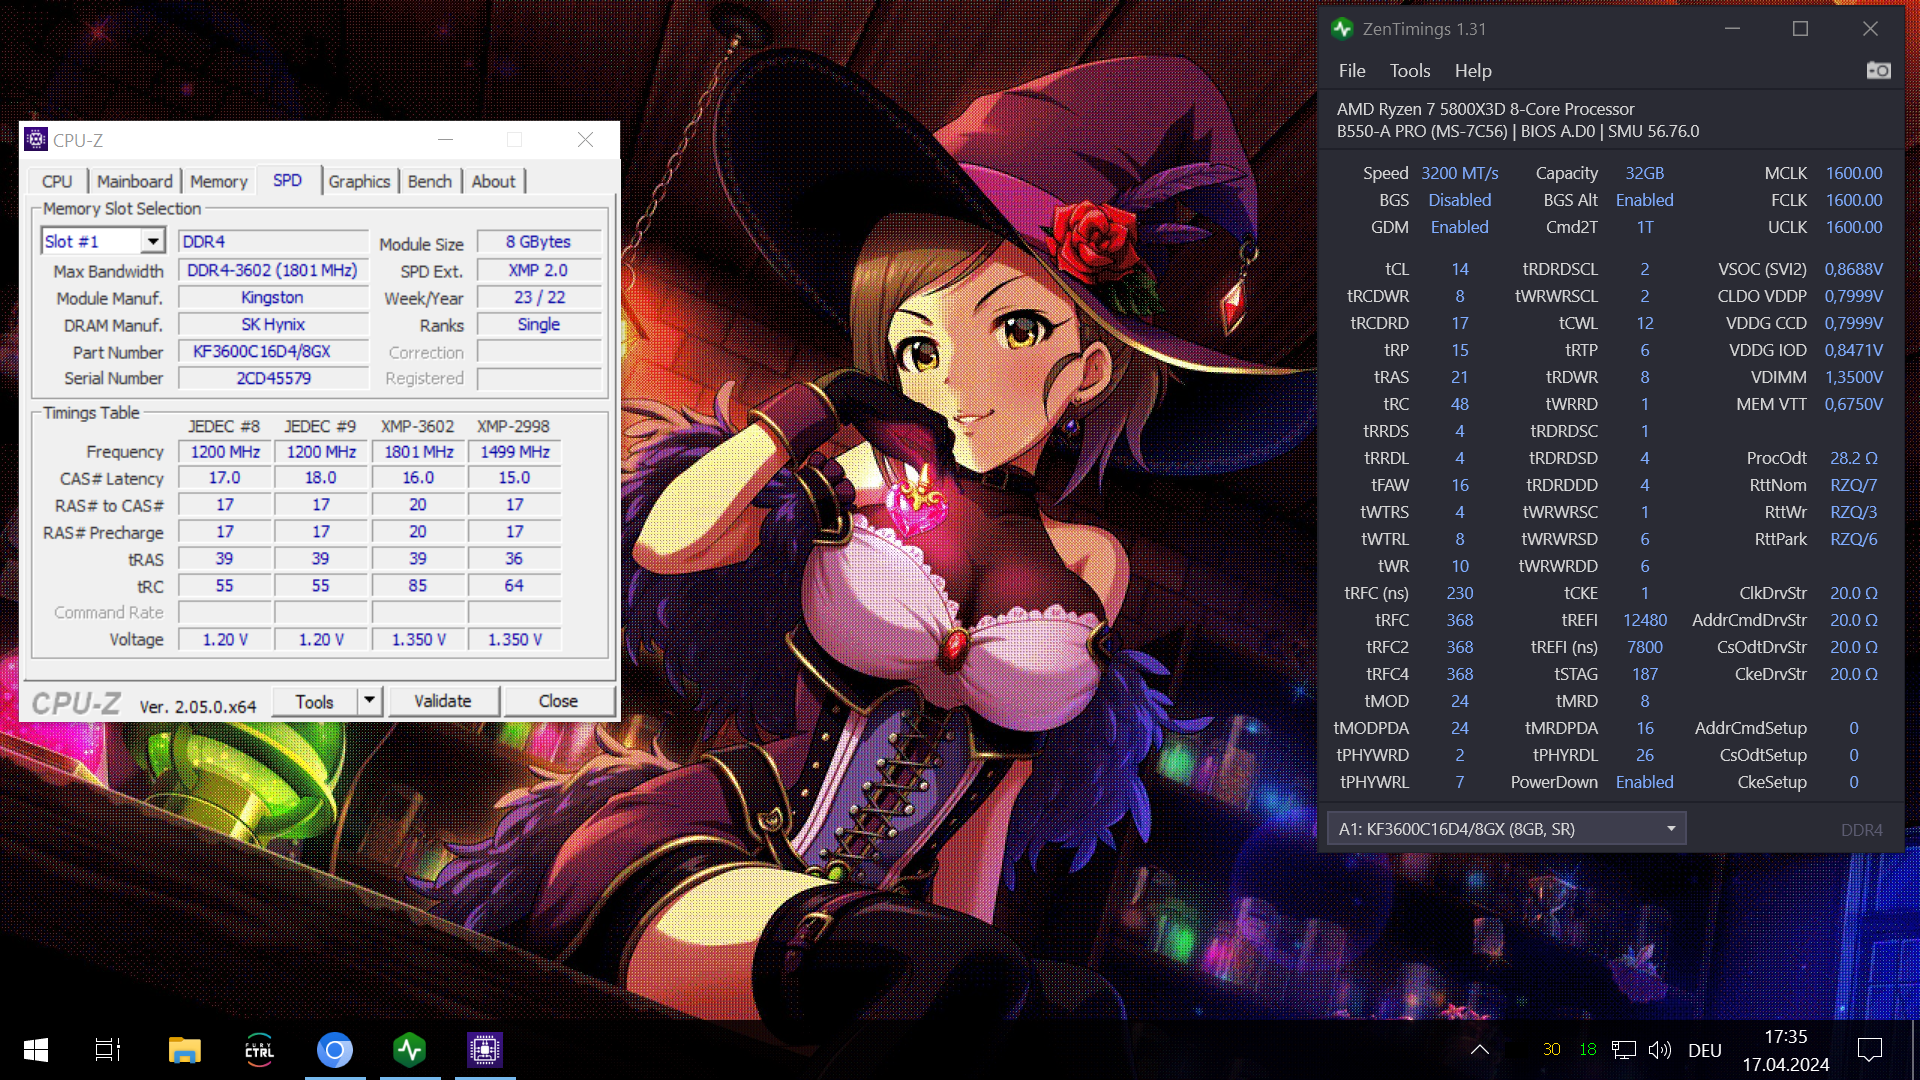Image resolution: width=1920 pixels, height=1080 pixels.
Task: Click the ZenTimings title bar logo icon
Action: coord(1342,29)
